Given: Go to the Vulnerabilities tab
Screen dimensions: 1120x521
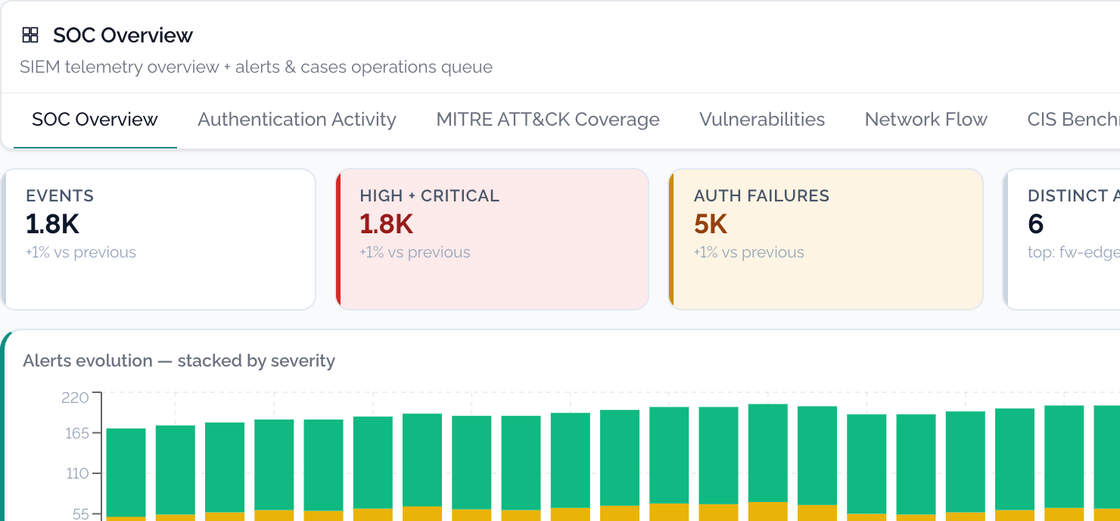Looking at the screenshot, I should click(762, 119).
